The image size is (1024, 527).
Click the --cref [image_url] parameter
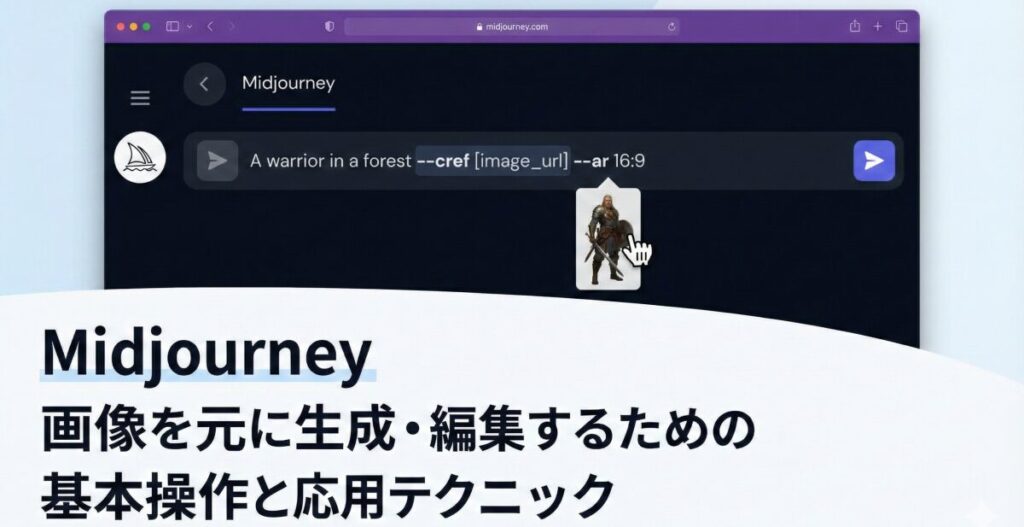pyautogui.click(x=493, y=161)
